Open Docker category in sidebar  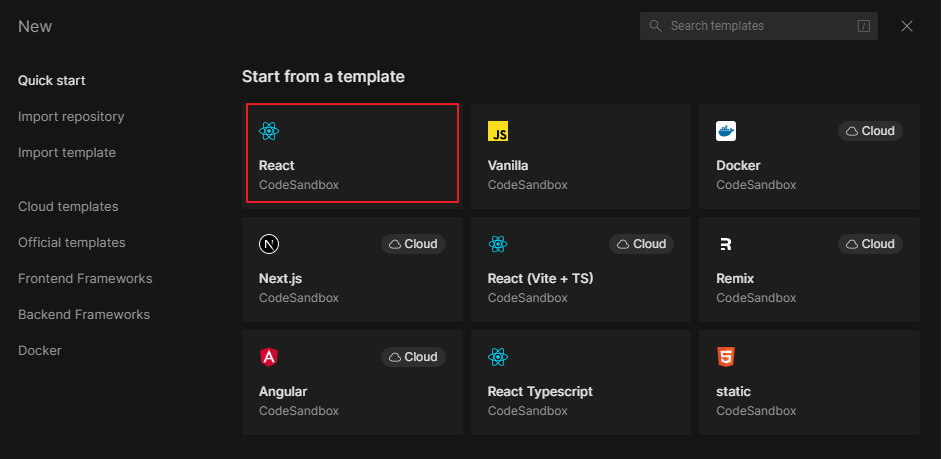tap(40, 350)
